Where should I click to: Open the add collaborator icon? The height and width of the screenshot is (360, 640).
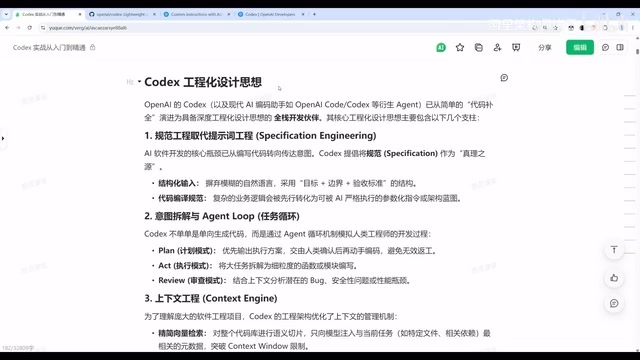(497, 47)
